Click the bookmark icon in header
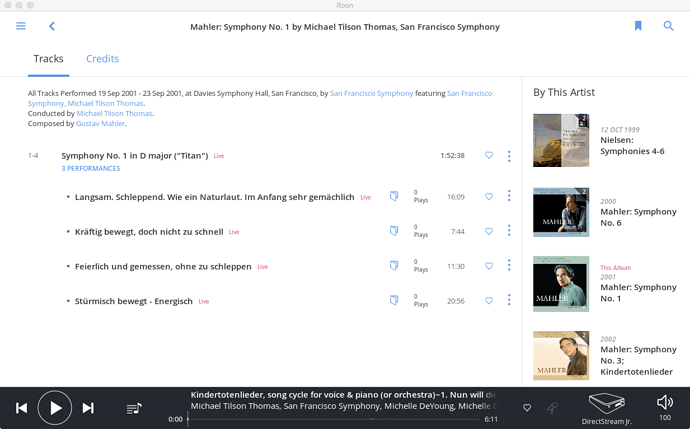Viewport: 690px width, 429px height. pyautogui.click(x=638, y=26)
